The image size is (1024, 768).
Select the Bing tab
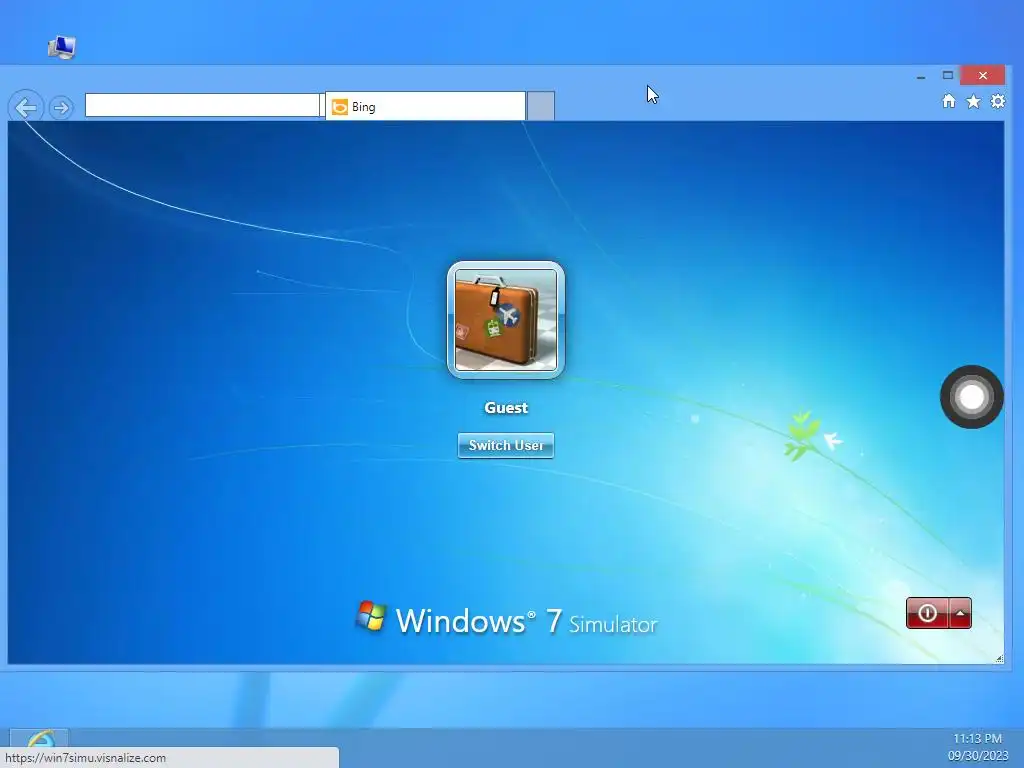pos(425,106)
